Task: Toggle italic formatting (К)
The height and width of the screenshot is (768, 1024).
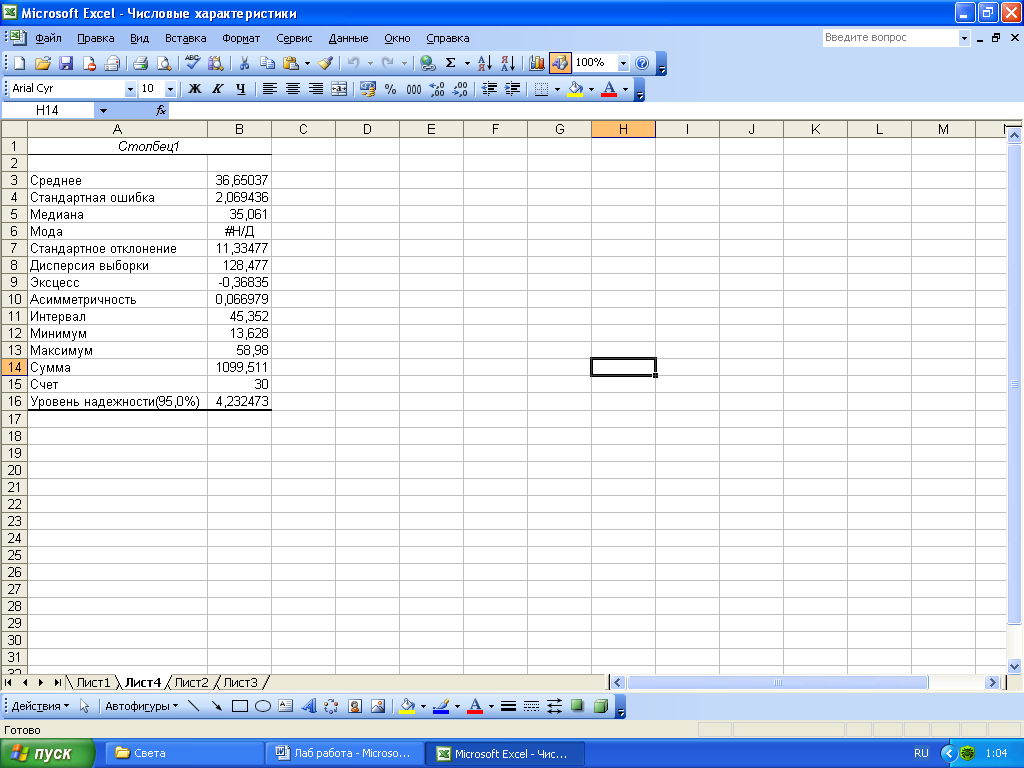Action: pyautogui.click(x=217, y=89)
